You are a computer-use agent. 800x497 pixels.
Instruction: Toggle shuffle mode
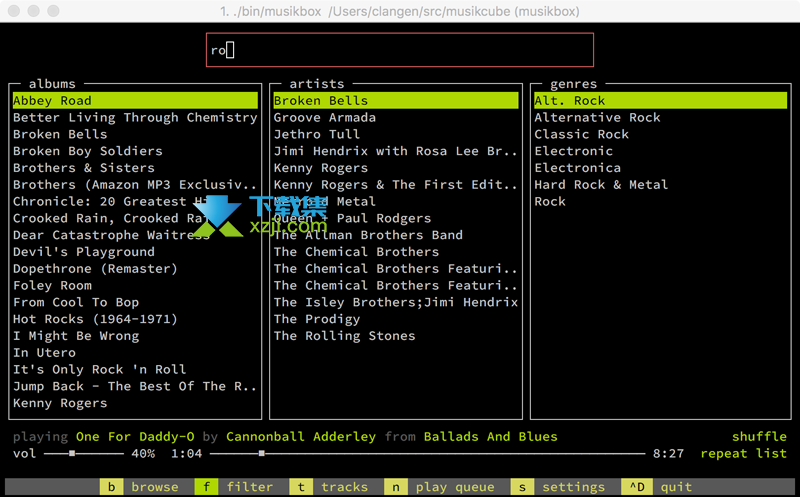pyautogui.click(x=759, y=437)
